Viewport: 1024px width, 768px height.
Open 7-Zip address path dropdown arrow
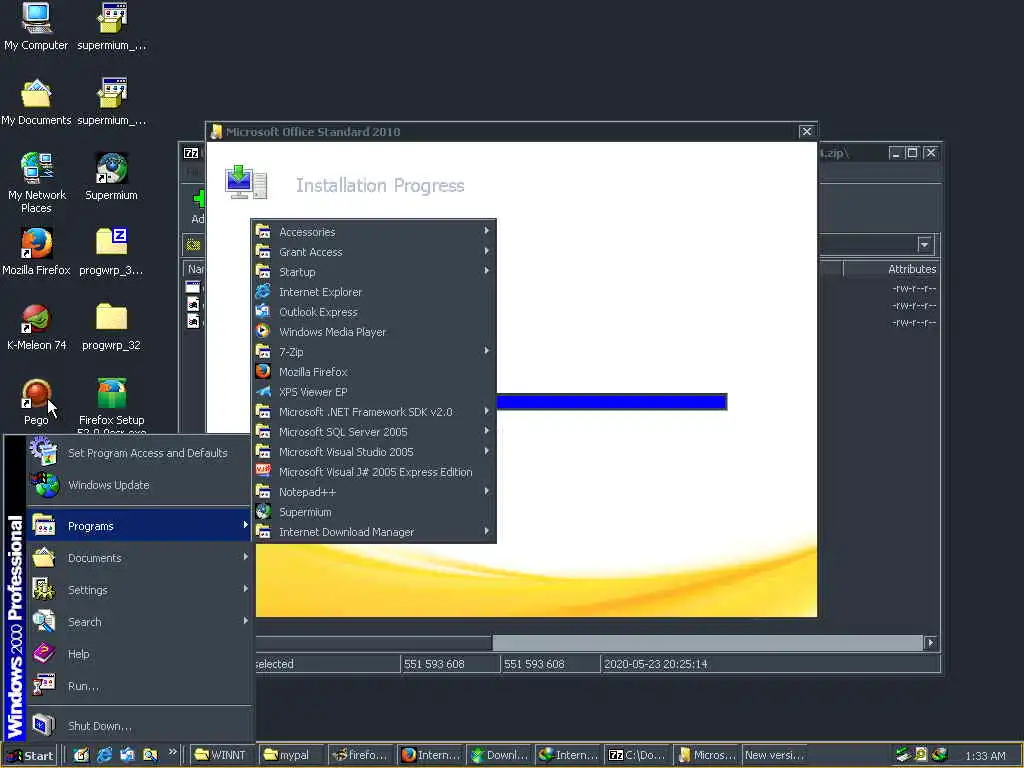point(925,245)
